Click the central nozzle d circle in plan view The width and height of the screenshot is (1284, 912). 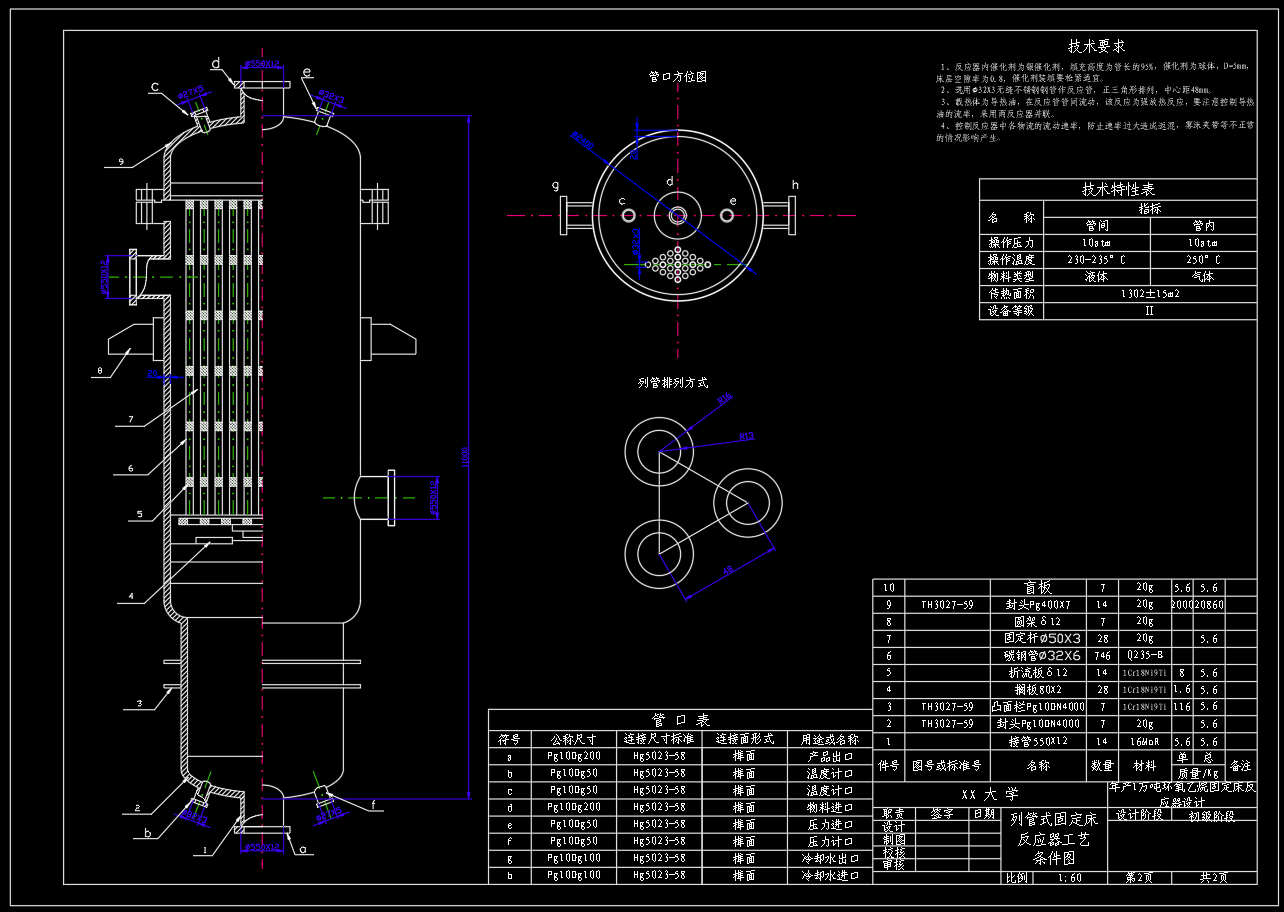coord(678,215)
